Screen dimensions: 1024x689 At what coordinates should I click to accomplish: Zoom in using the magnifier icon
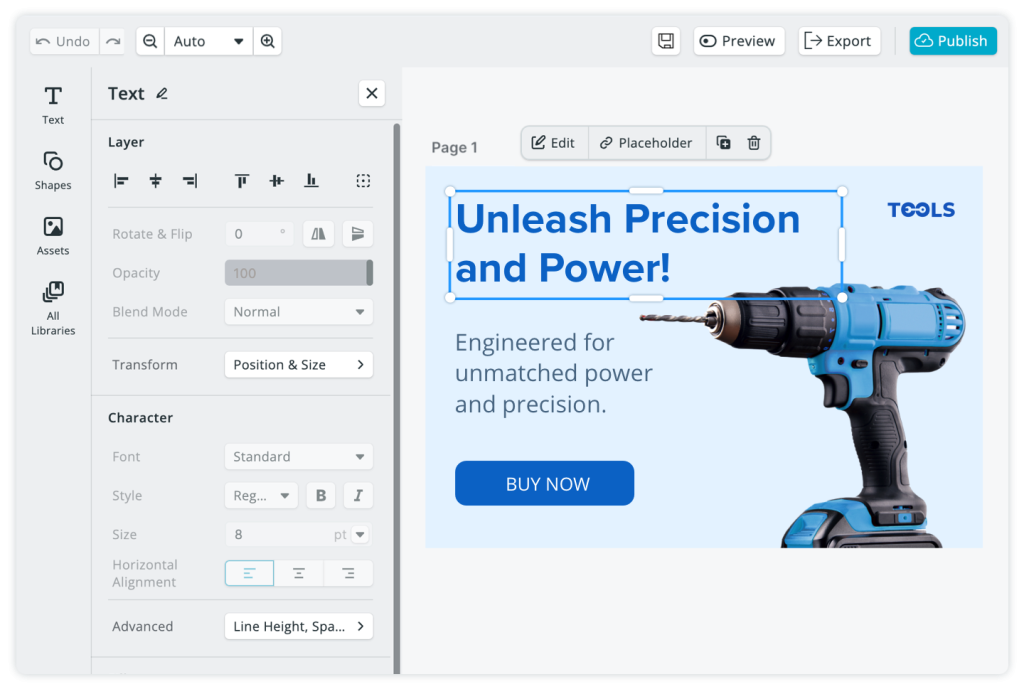pyautogui.click(x=268, y=41)
